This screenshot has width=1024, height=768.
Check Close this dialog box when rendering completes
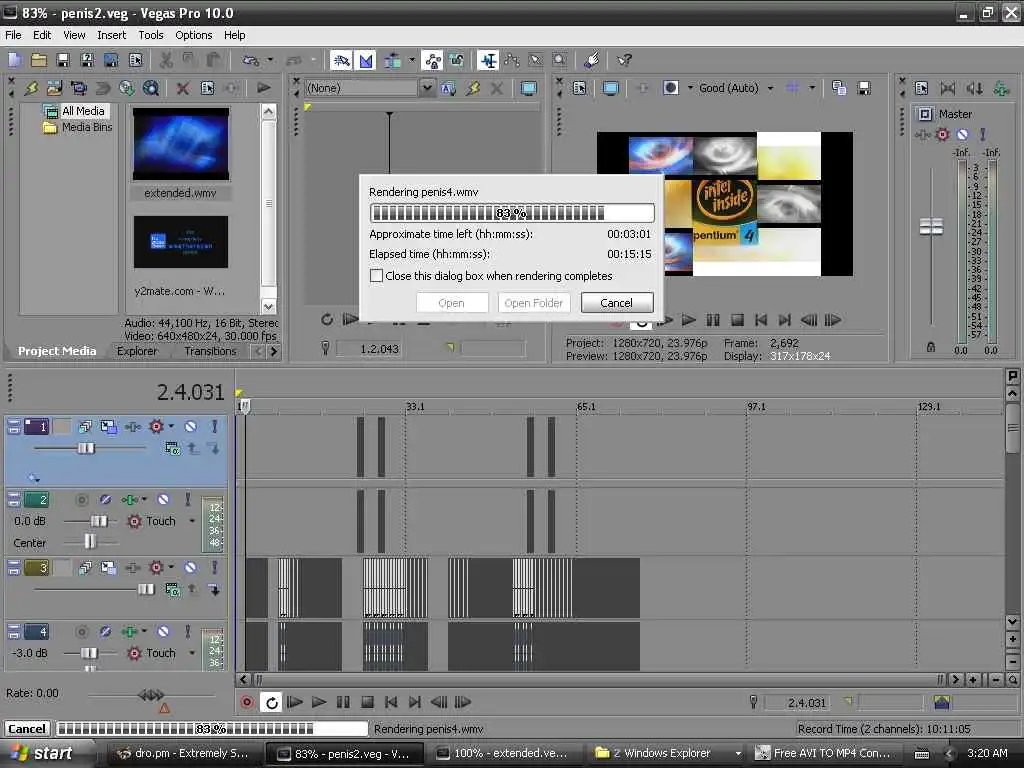pyautogui.click(x=376, y=276)
